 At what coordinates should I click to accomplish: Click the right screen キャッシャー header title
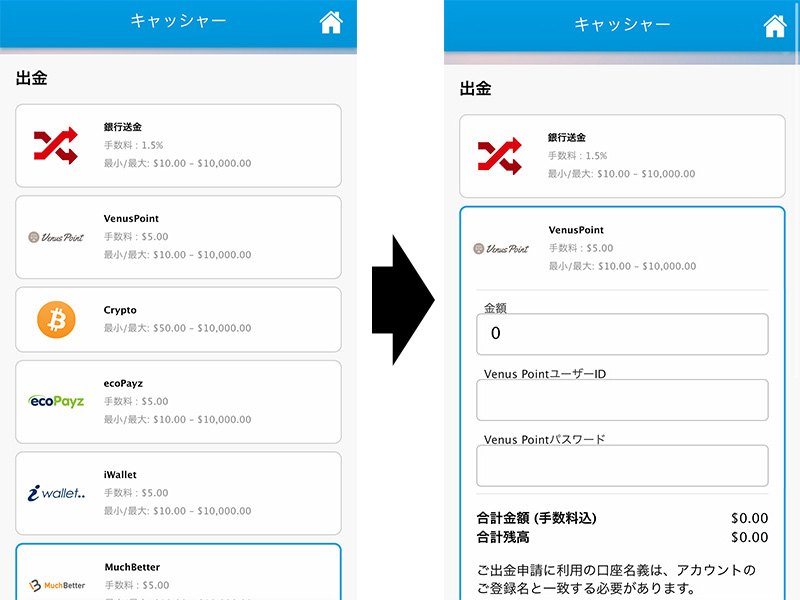pyautogui.click(x=622, y=24)
